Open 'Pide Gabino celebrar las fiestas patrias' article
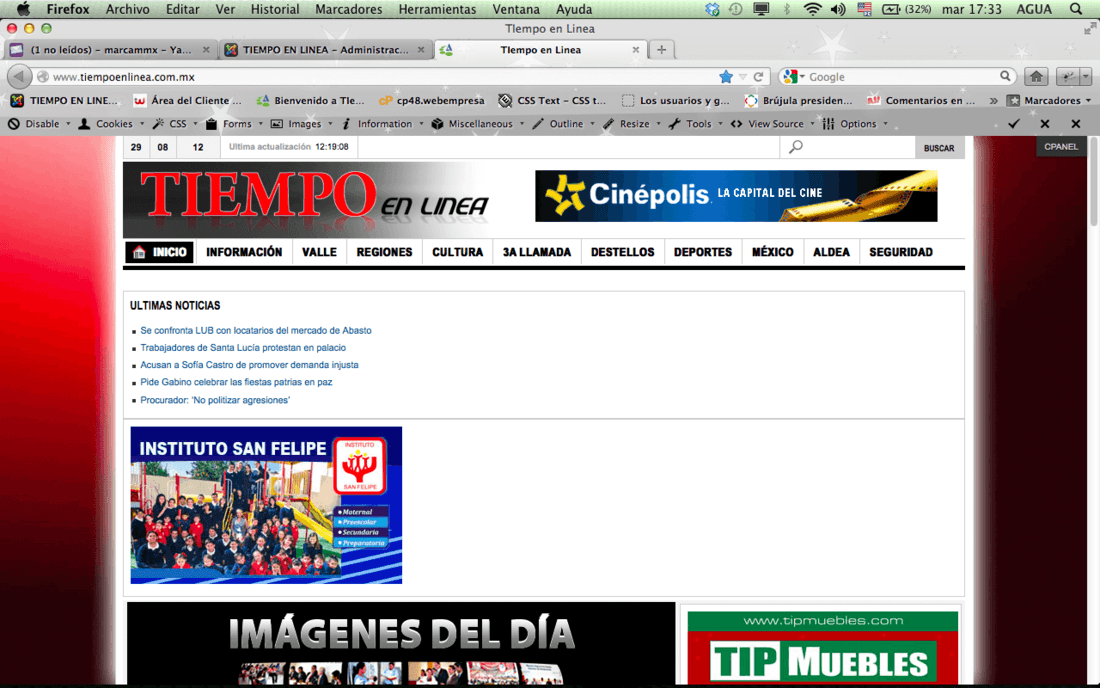This screenshot has height=688, width=1100. 236,382
